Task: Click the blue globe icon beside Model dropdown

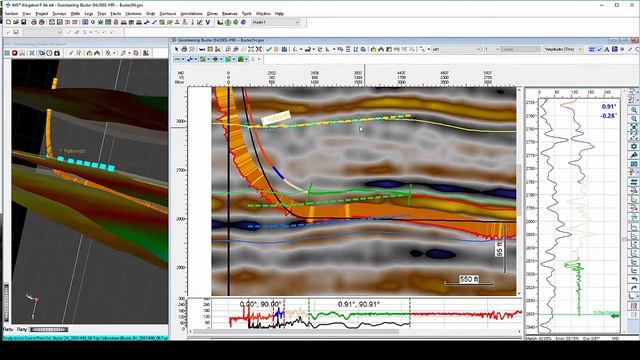Action: coord(243,22)
